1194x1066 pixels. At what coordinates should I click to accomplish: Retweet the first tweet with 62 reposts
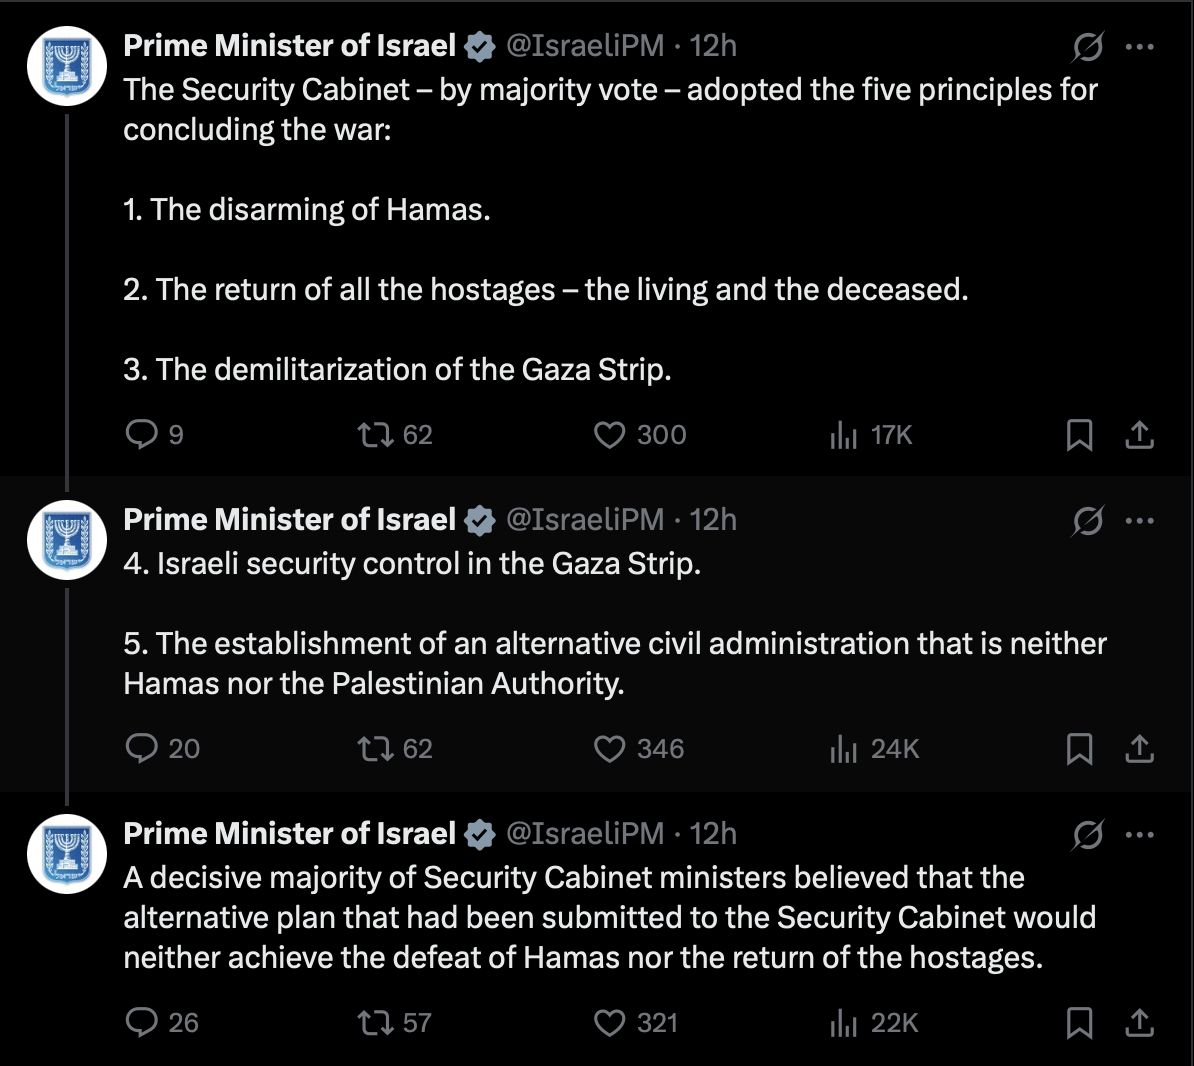(395, 435)
